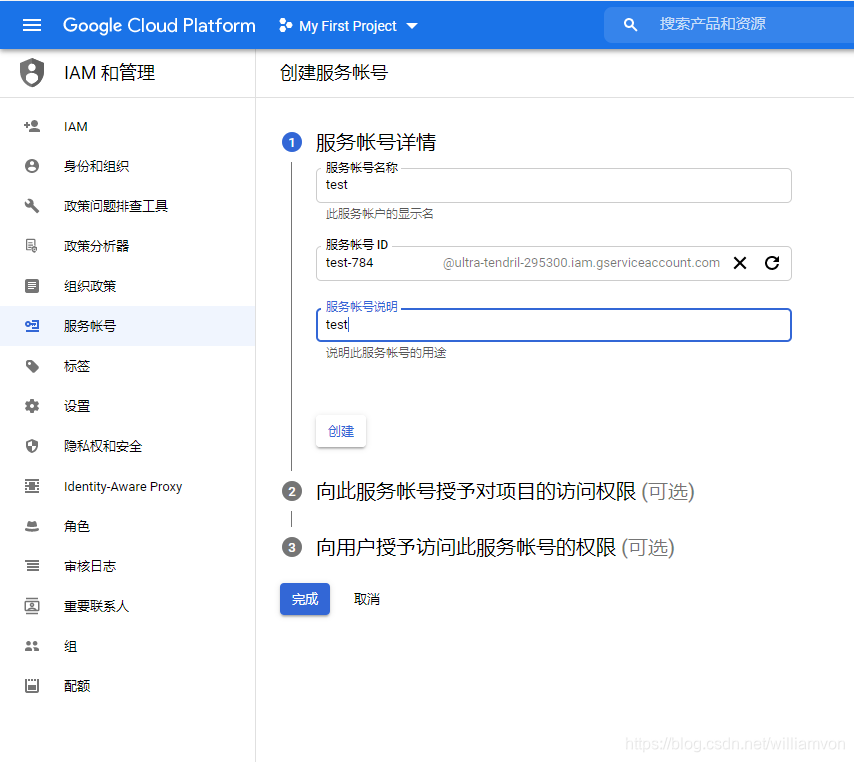Open 配额 in the sidebar

pyautogui.click(x=127, y=686)
